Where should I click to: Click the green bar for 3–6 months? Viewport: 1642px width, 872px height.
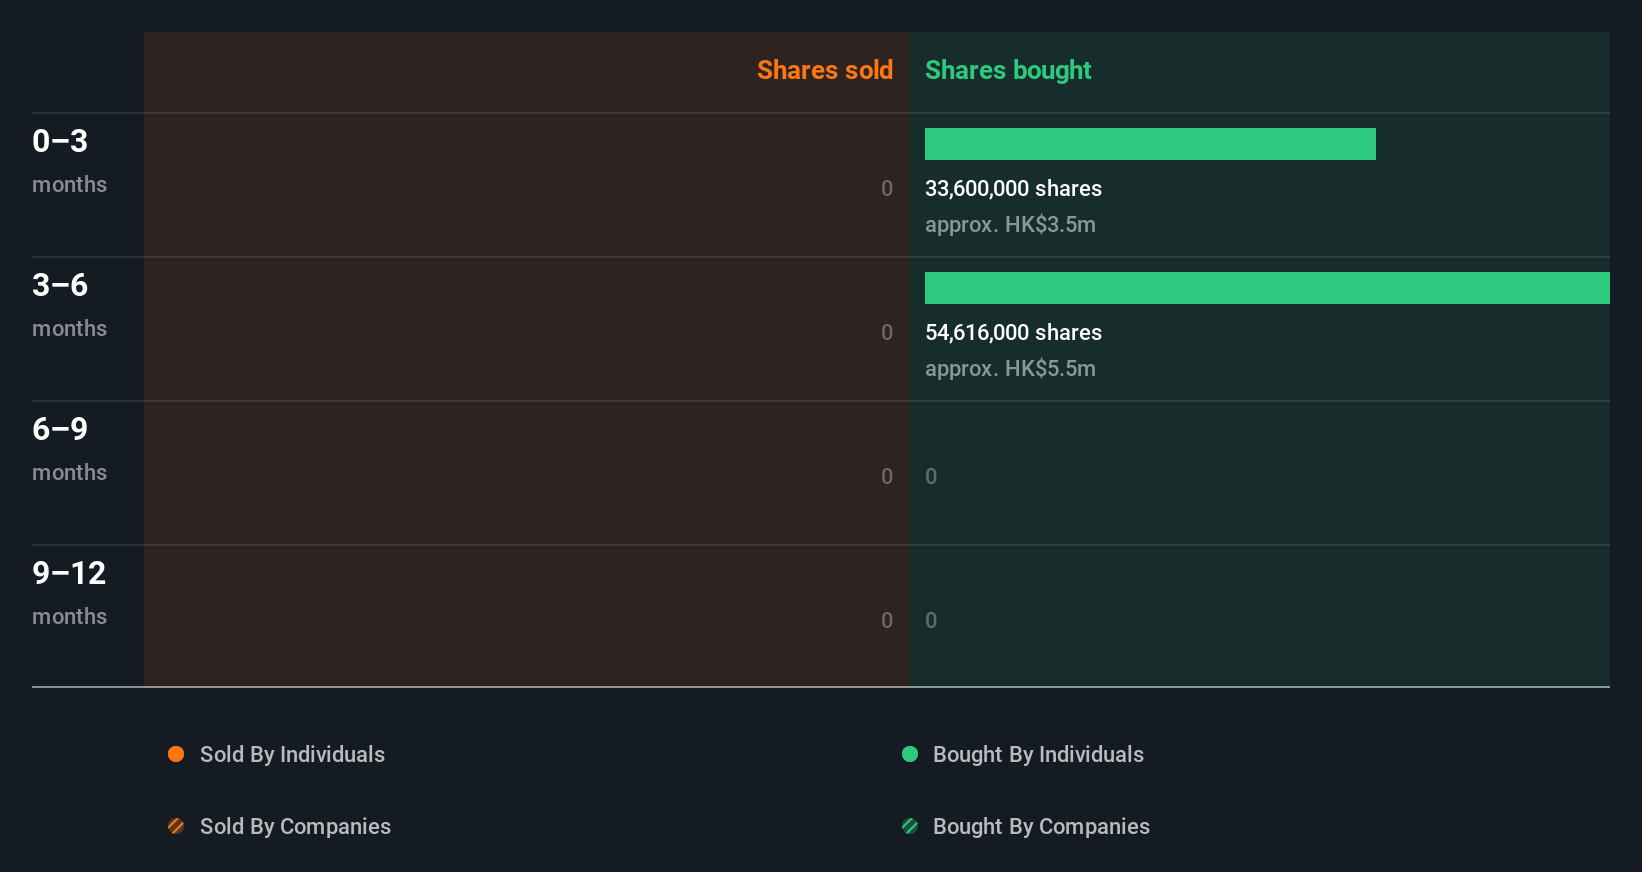1267,288
